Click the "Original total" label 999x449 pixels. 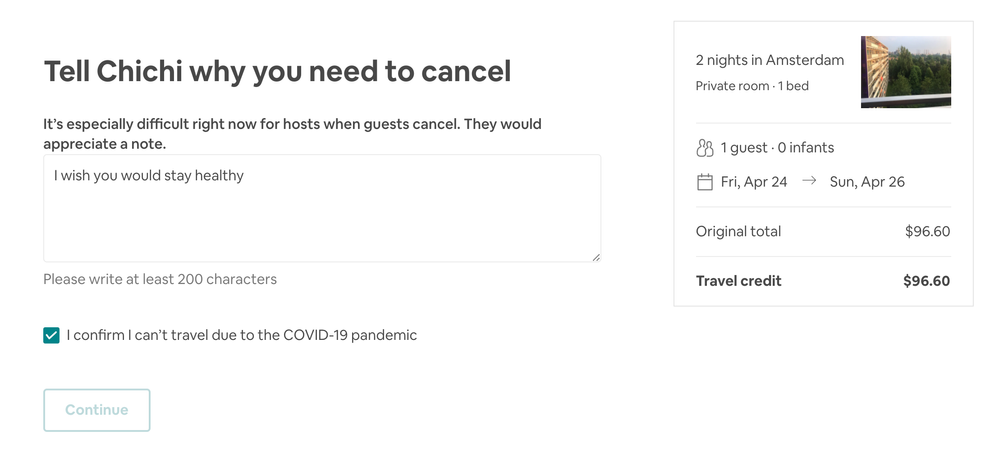(738, 231)
